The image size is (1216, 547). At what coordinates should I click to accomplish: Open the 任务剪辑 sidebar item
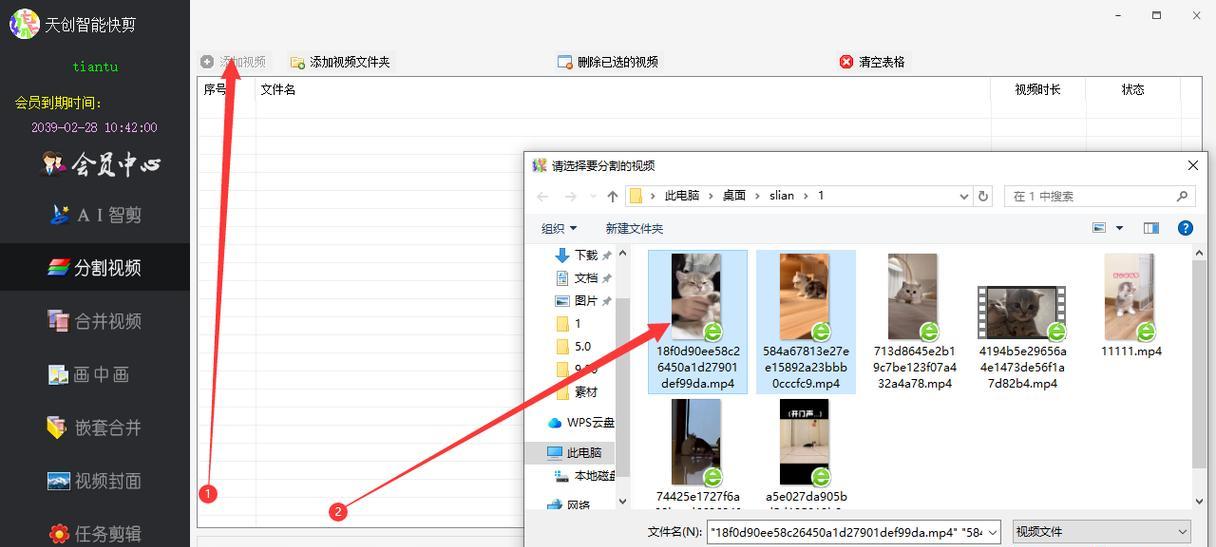coord(95,533)
